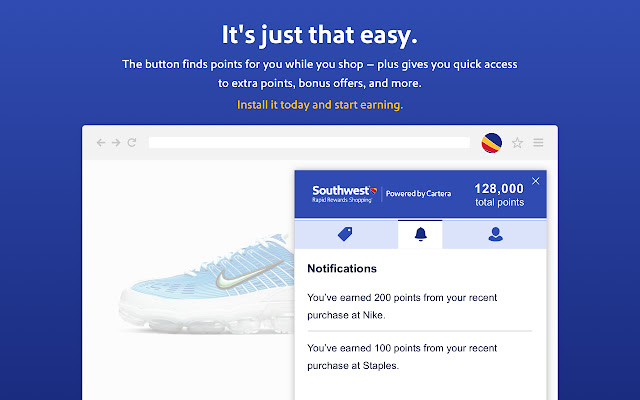
Task: Open the browser hamburger menu
Action: [x=539, y=143]
